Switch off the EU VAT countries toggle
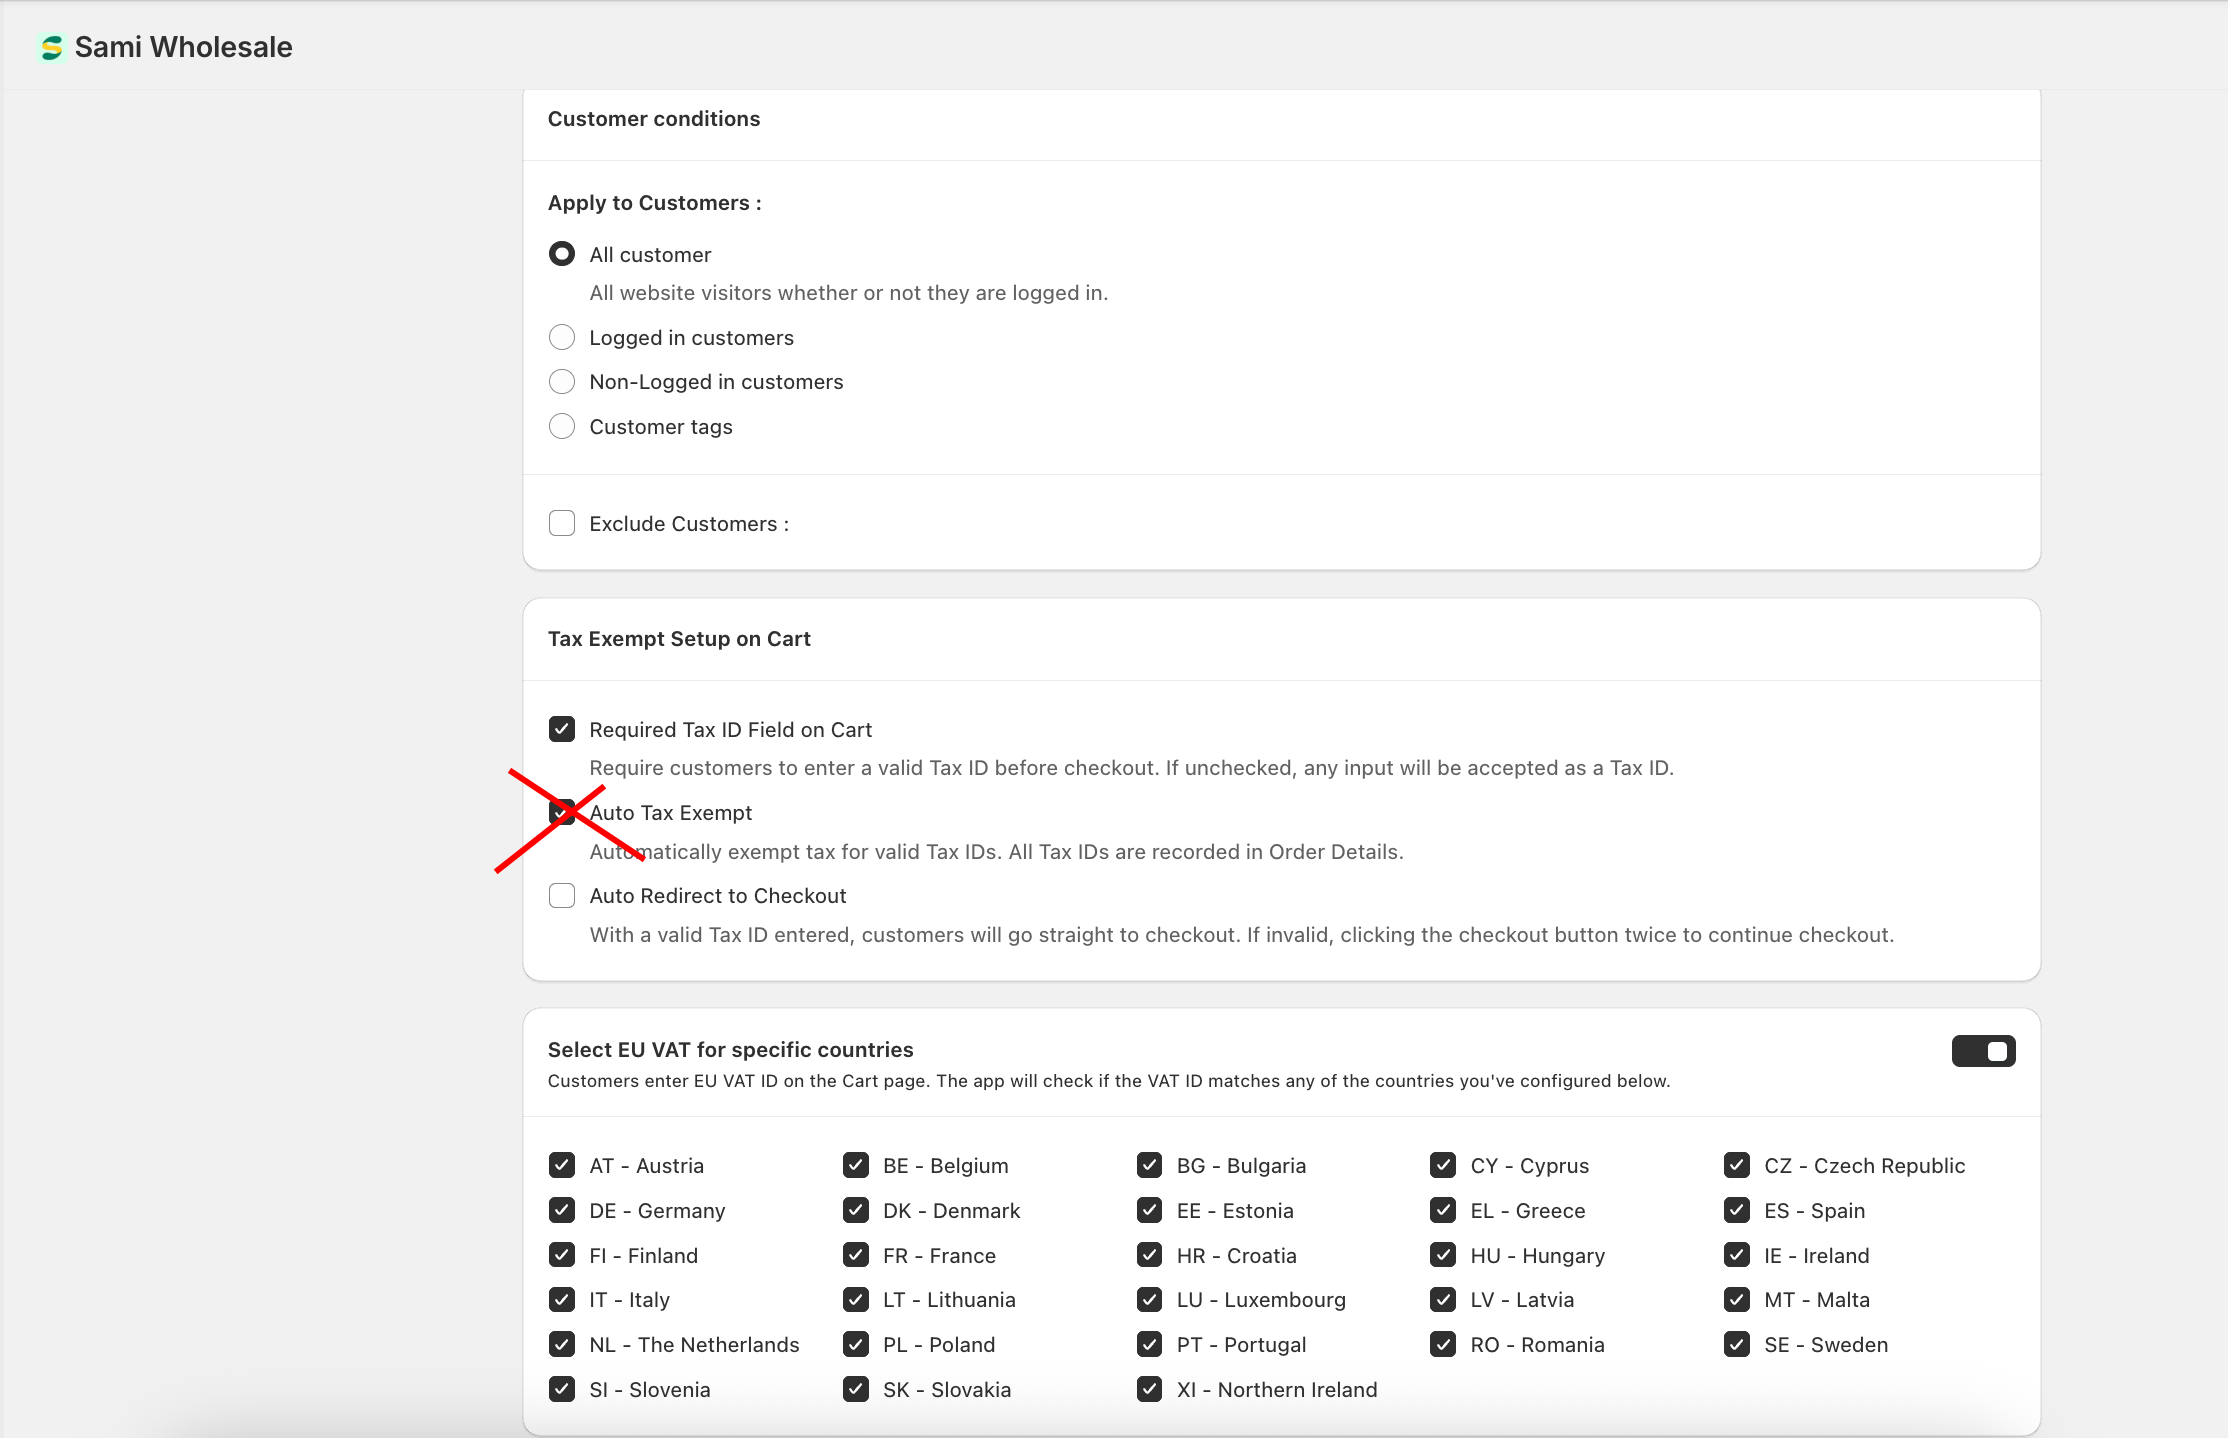 point(1983,1051)
